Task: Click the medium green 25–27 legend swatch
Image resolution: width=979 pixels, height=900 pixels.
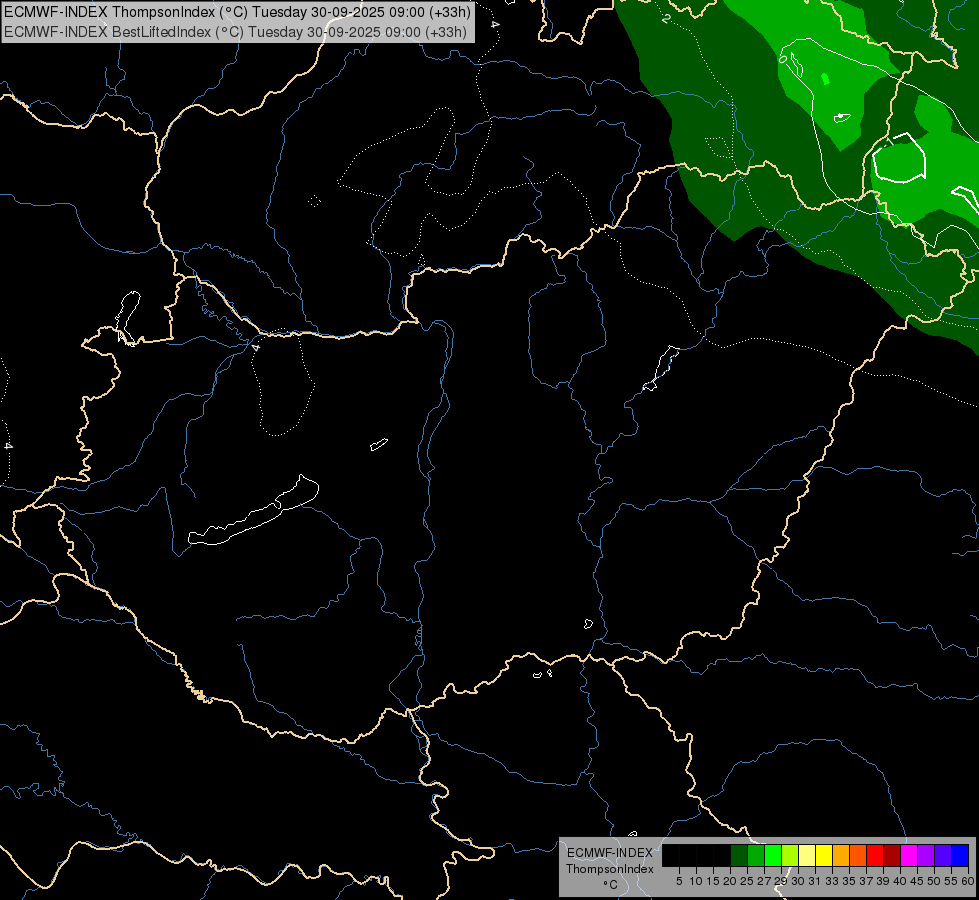Action: [x=756, y=855]
